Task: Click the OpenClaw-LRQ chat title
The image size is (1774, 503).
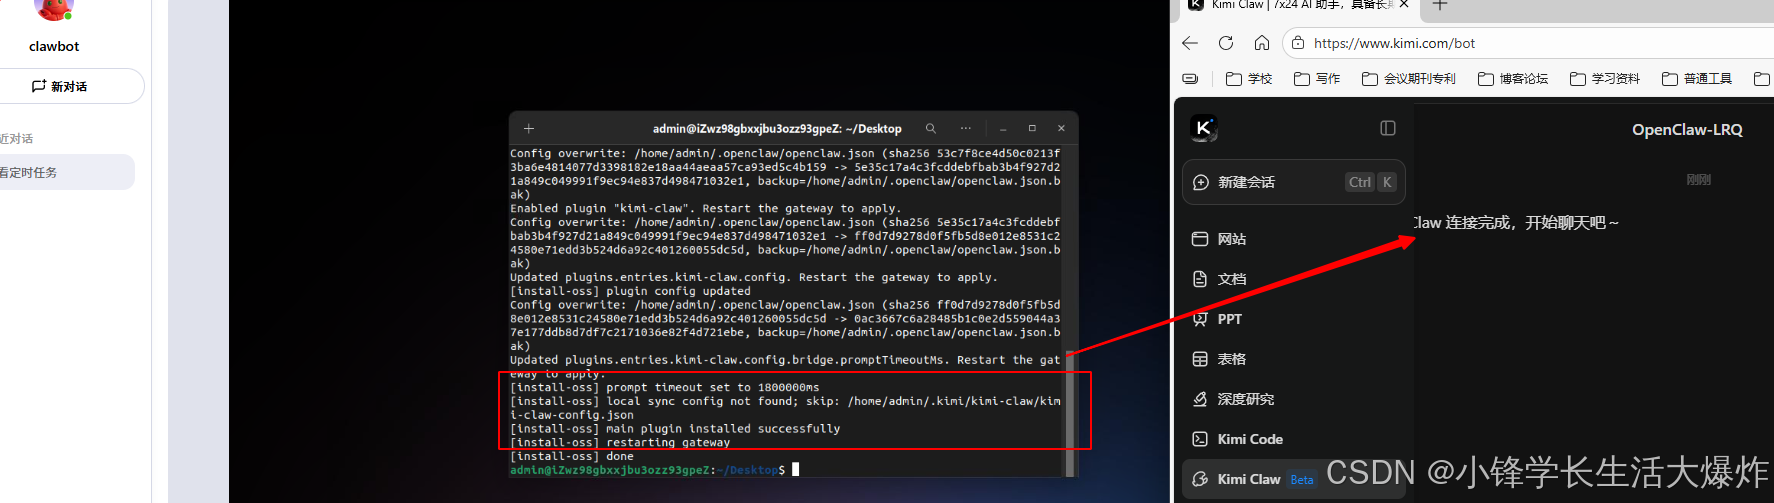Action: 1687,130
